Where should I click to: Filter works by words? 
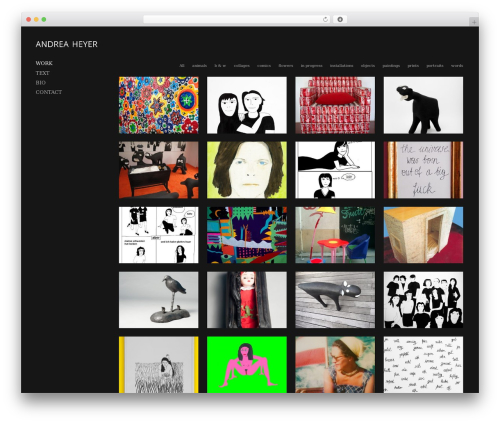click(457, 66)
